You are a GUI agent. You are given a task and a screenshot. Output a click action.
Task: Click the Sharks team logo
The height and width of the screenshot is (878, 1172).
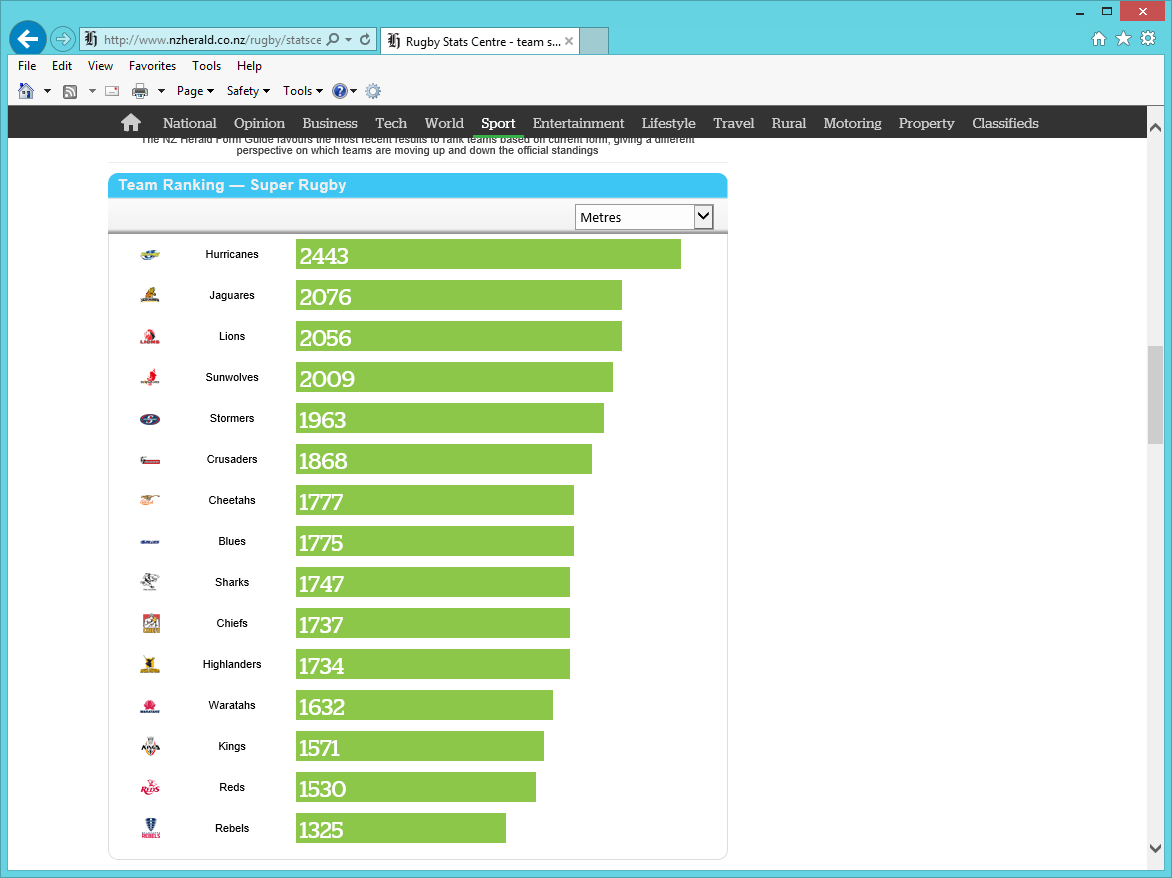[x=149, y=581]
